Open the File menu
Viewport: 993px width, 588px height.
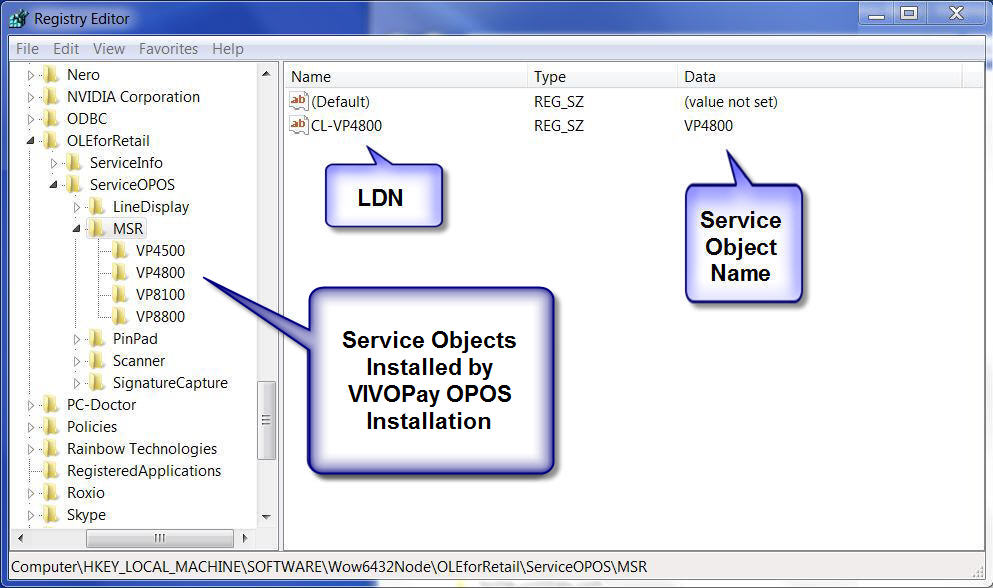click(x=27, y=49)
